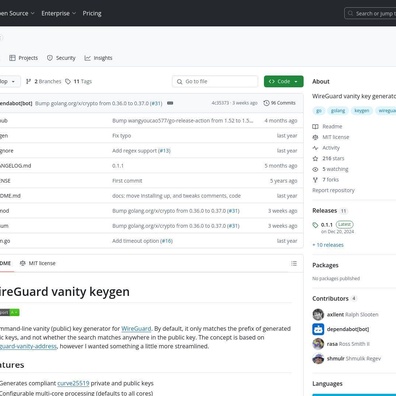Open the branch selector dropdown
The width and height of the screenshot is (396, 396).
(9, 81)
